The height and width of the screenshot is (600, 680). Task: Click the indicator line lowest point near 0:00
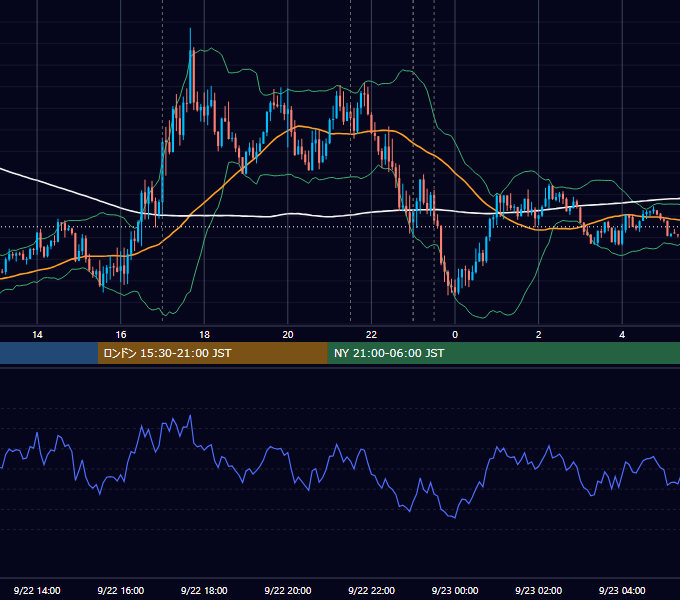click(x=454, y=517)
